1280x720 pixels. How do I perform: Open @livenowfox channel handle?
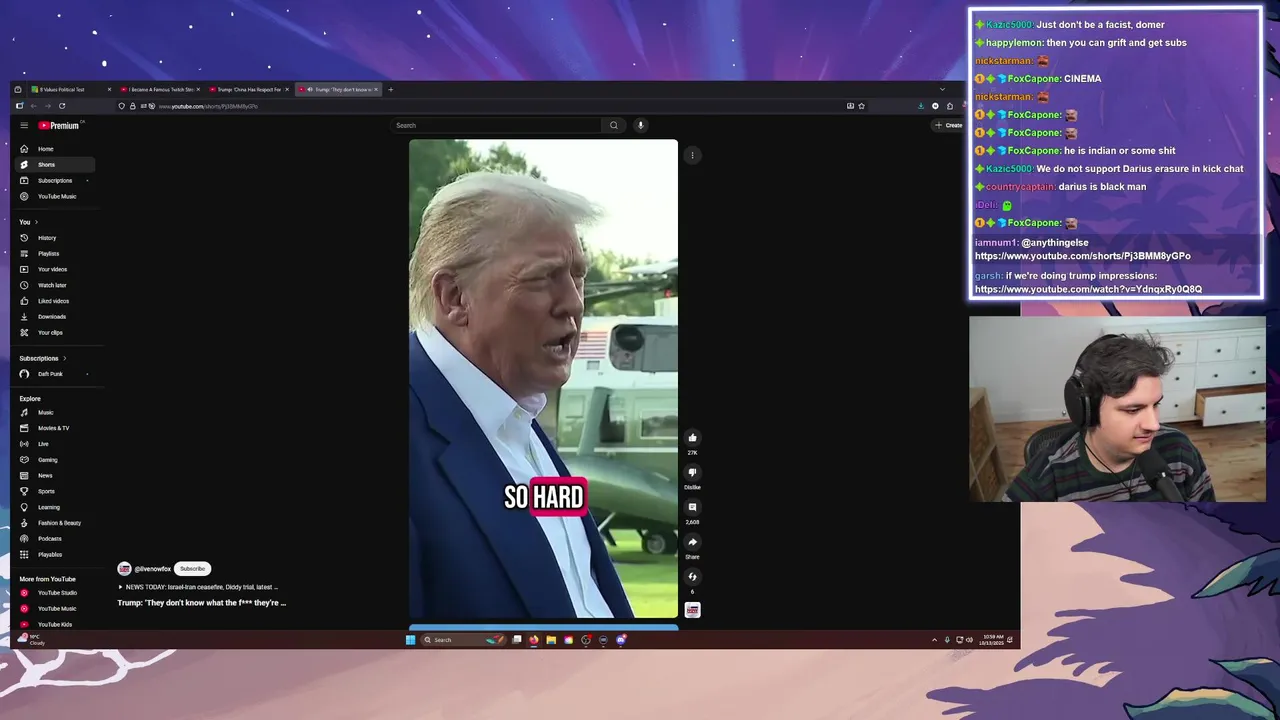[153, 569]
